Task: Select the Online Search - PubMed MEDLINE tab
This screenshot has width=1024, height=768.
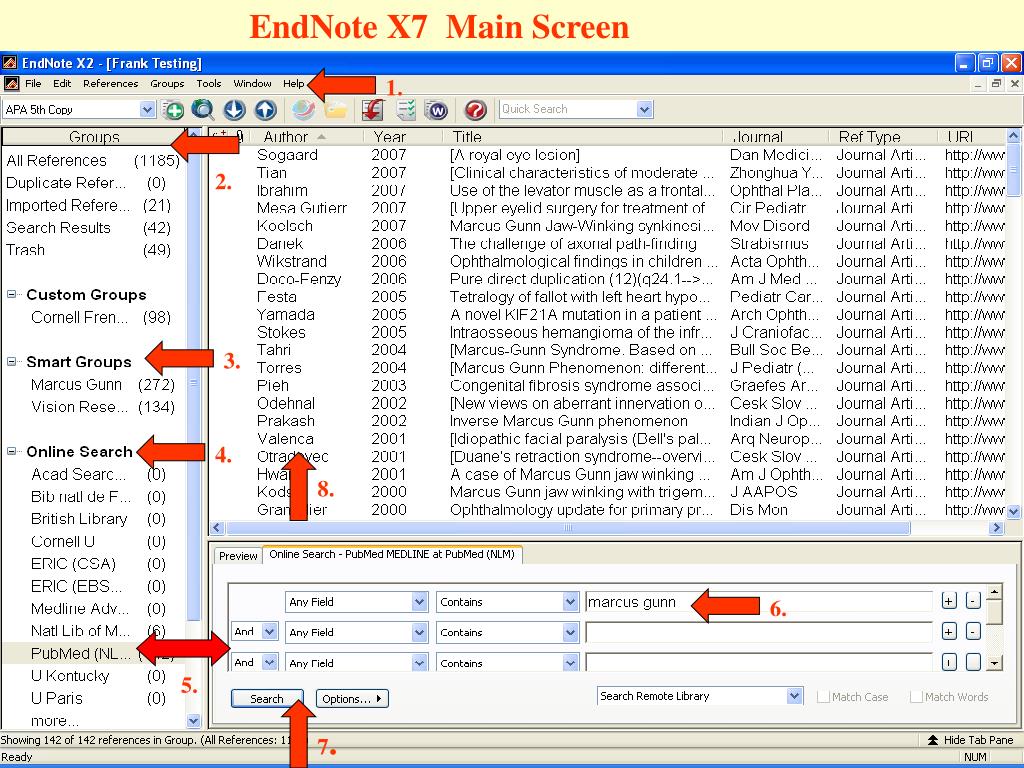Action: 392,554
